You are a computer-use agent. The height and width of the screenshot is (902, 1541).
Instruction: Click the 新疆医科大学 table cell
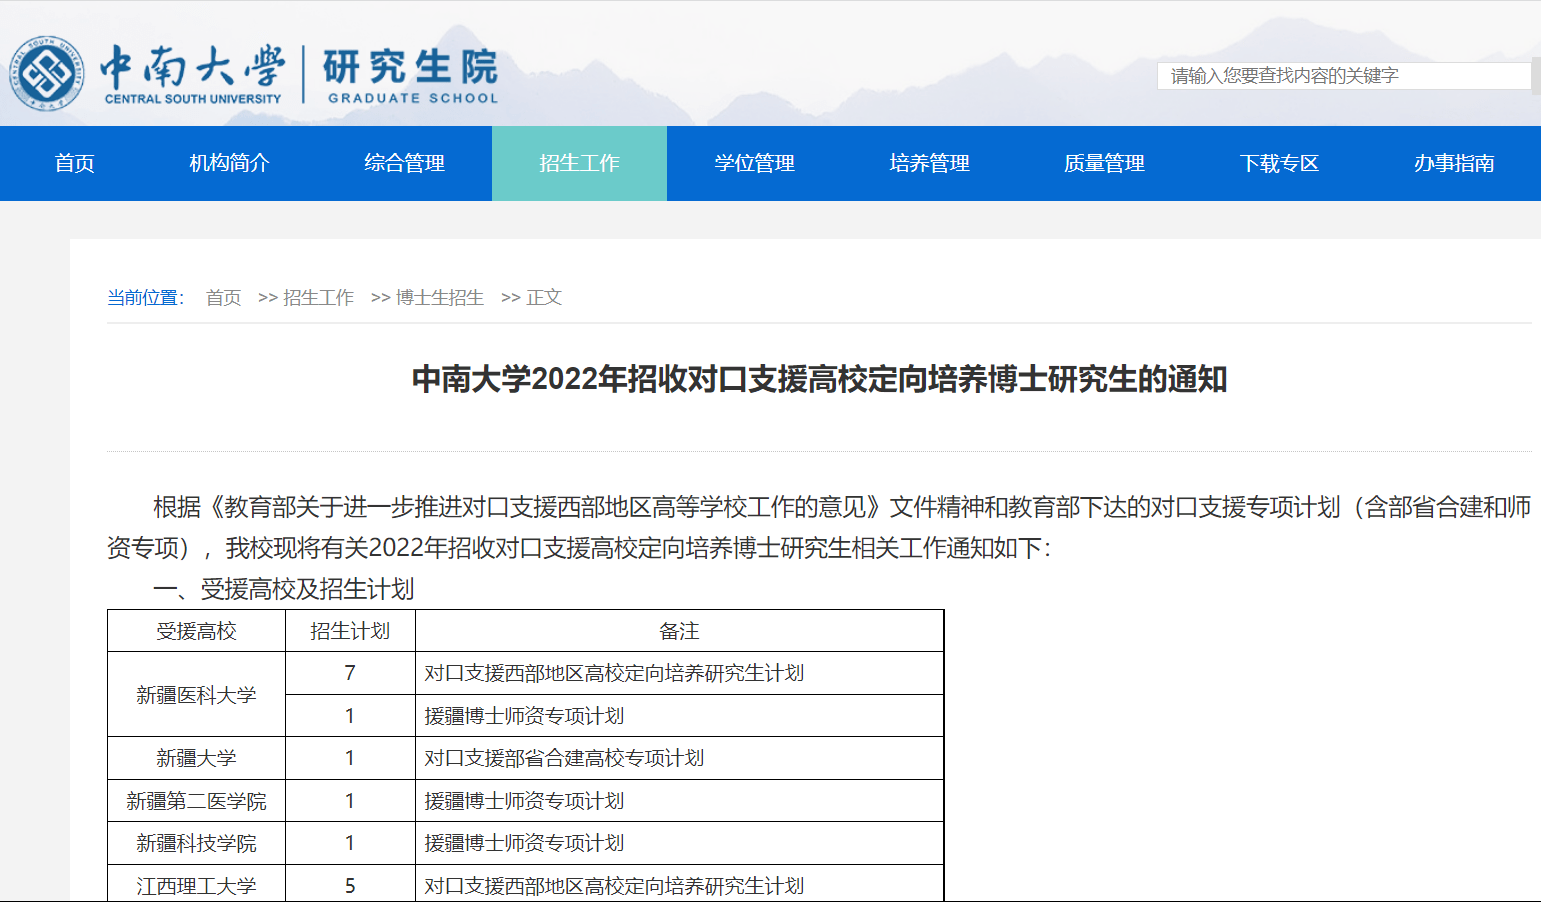(x=196, y=695)
